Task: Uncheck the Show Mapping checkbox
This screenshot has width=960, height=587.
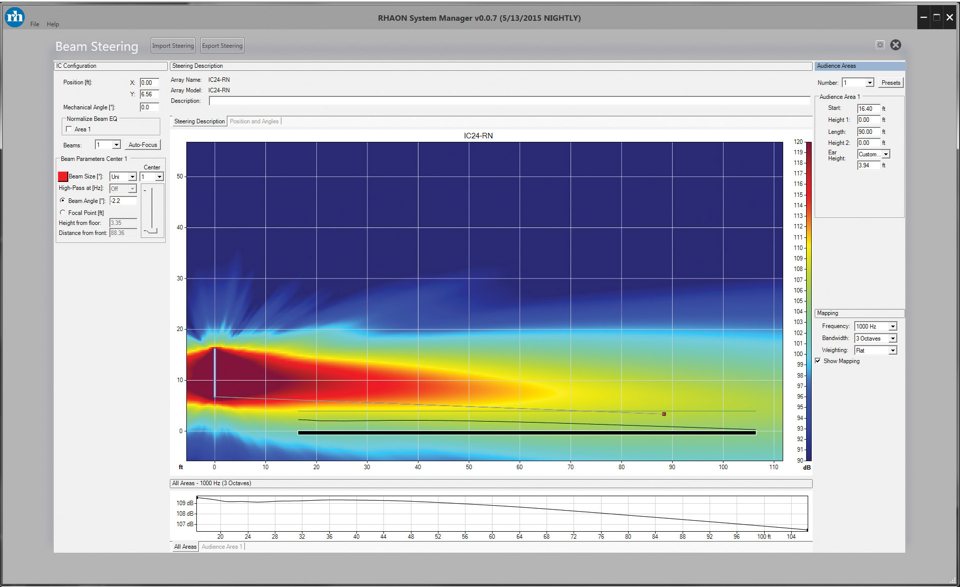Action: pyautogui.click(x=818, y=361)
